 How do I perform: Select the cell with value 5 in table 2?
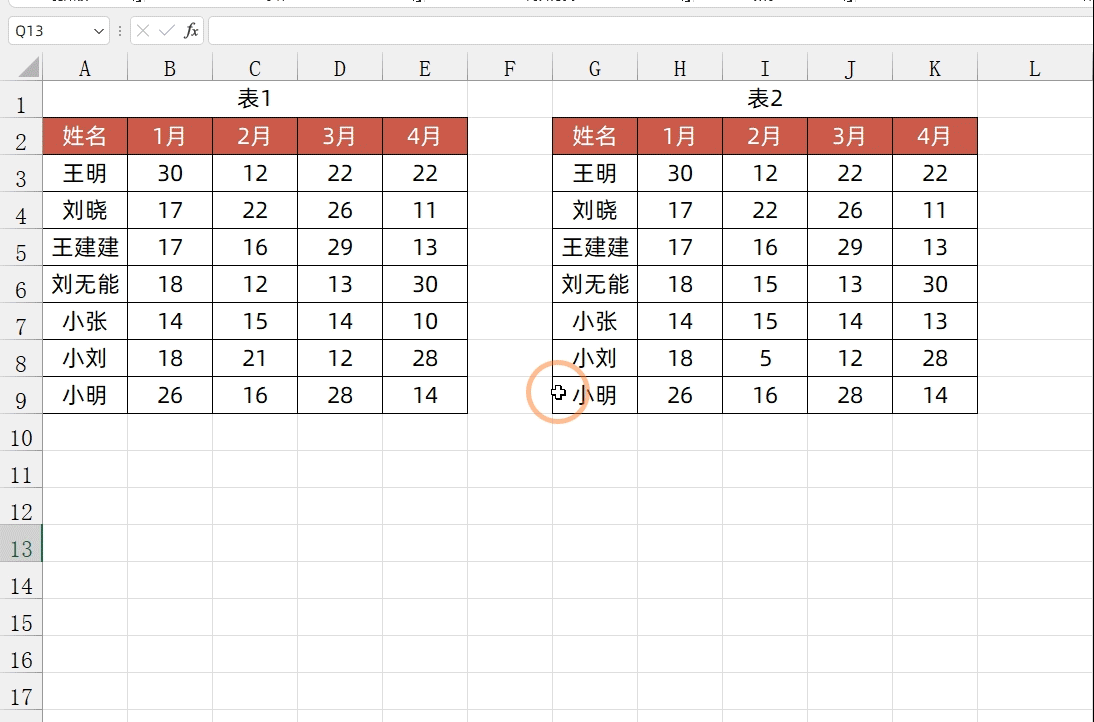click(x=765, y=358)
